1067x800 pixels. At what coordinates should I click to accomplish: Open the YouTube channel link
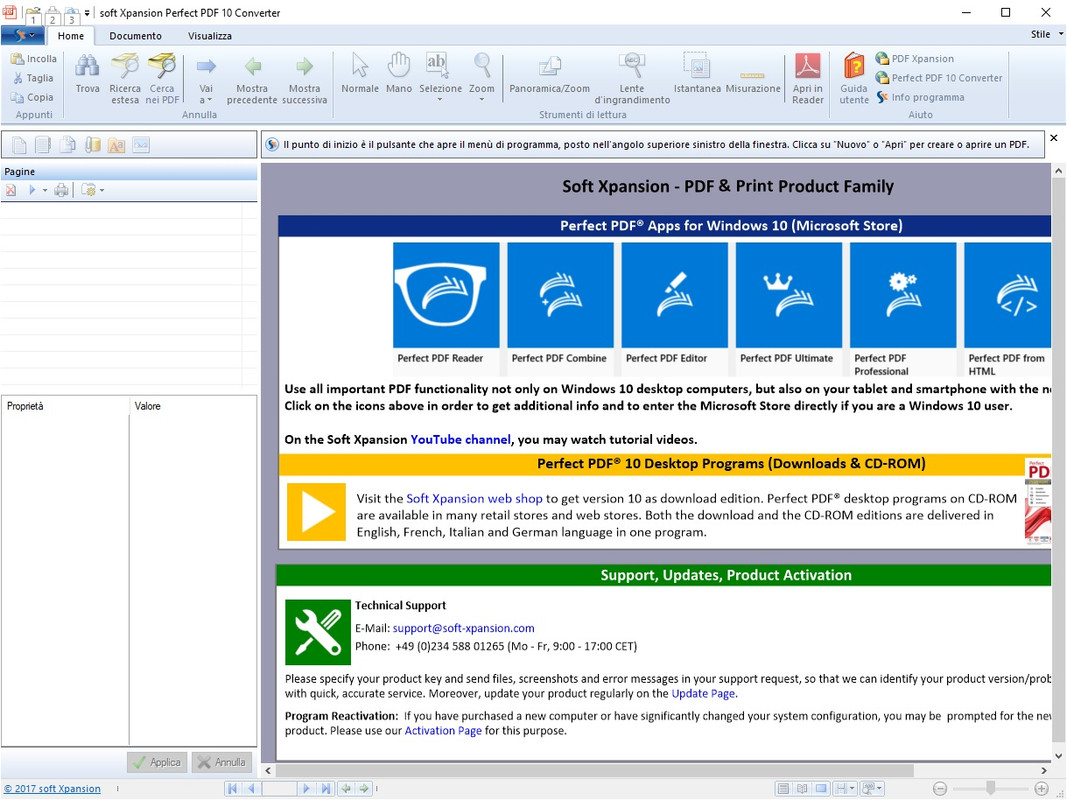click(x=460, y=439)
